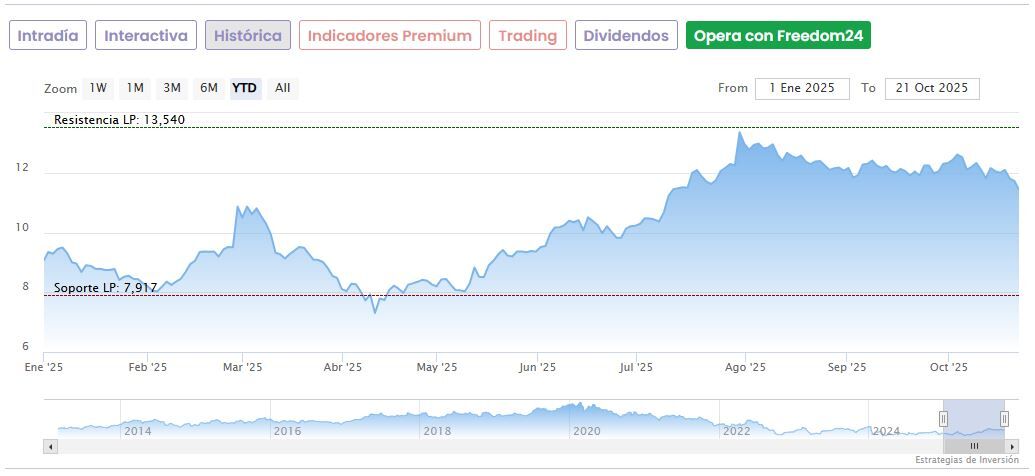Click the navigator scrollbar thumb
Image resolution: width=1035 pixels, height=476 pixels.
[974, 446]
